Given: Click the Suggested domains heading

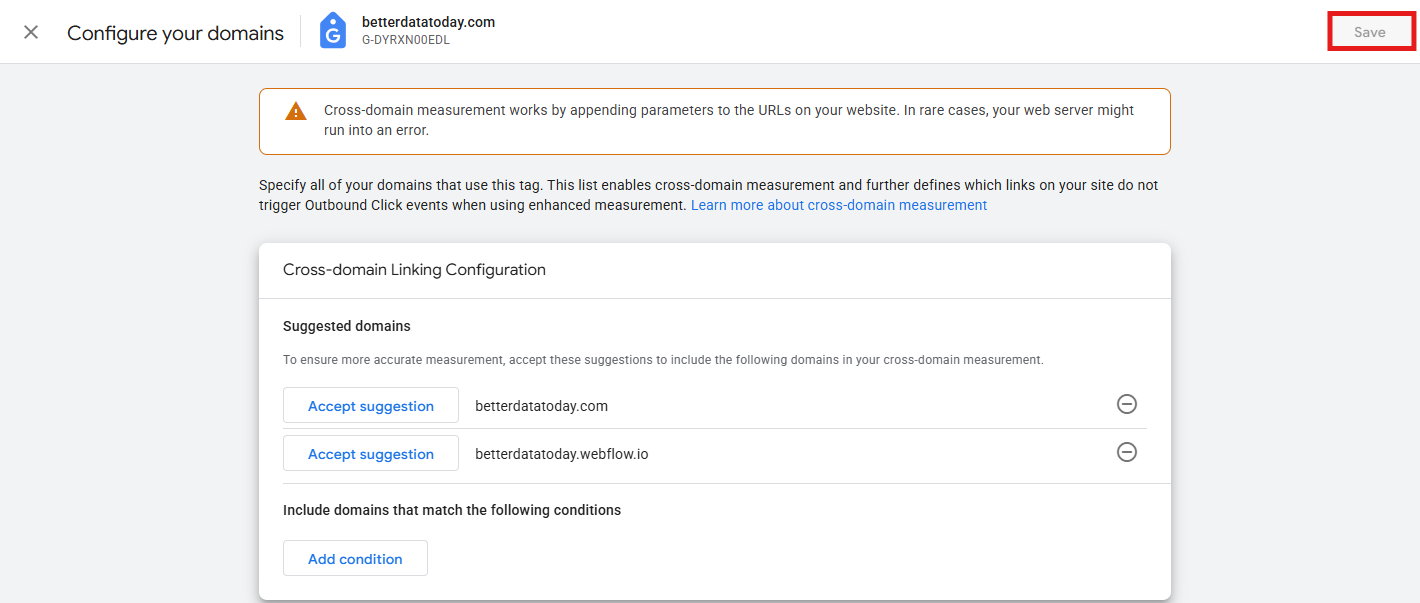Looking at the screenshot, I should click(347, 326).
